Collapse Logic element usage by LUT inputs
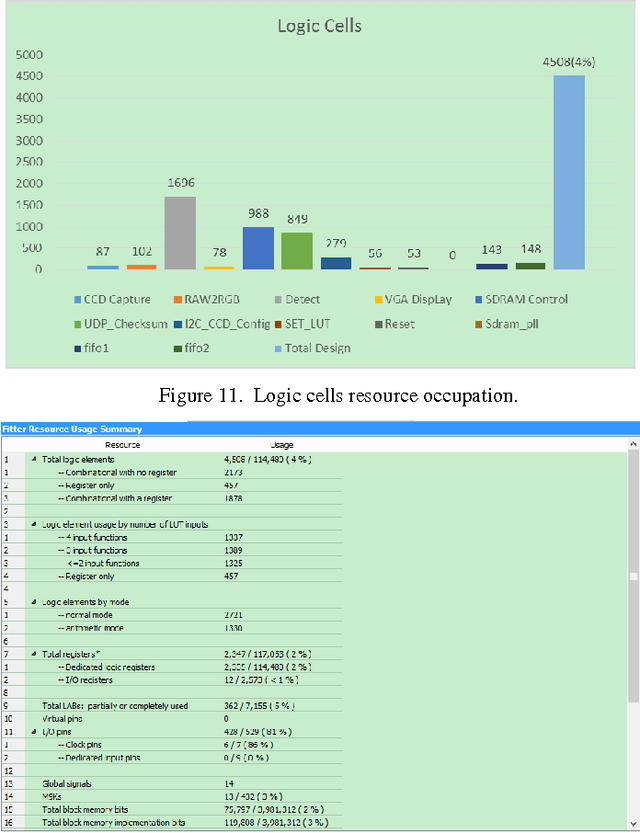Screen dimensions: 640x833 pyautogui.click(x=32, y=524)
